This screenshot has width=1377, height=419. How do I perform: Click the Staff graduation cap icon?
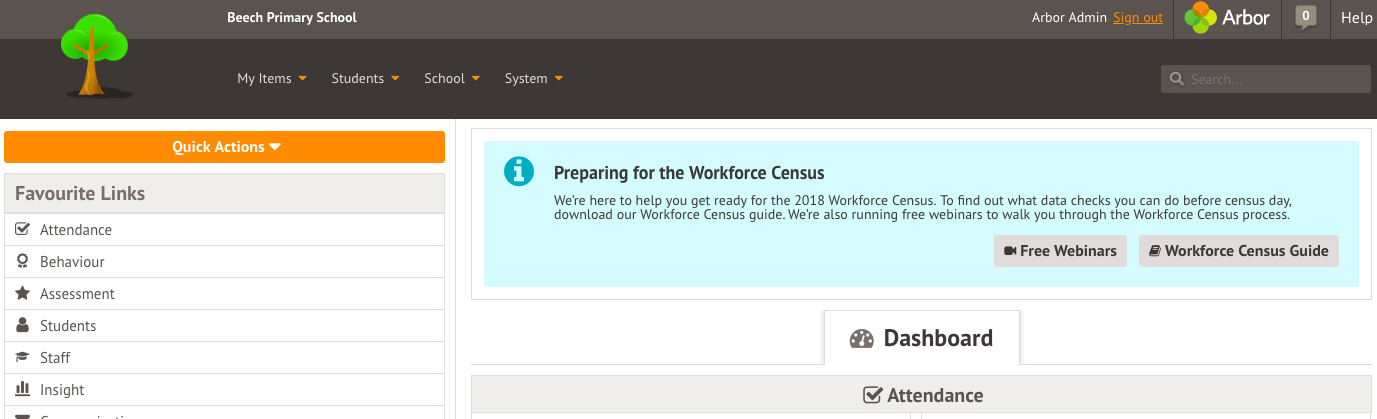22,358
